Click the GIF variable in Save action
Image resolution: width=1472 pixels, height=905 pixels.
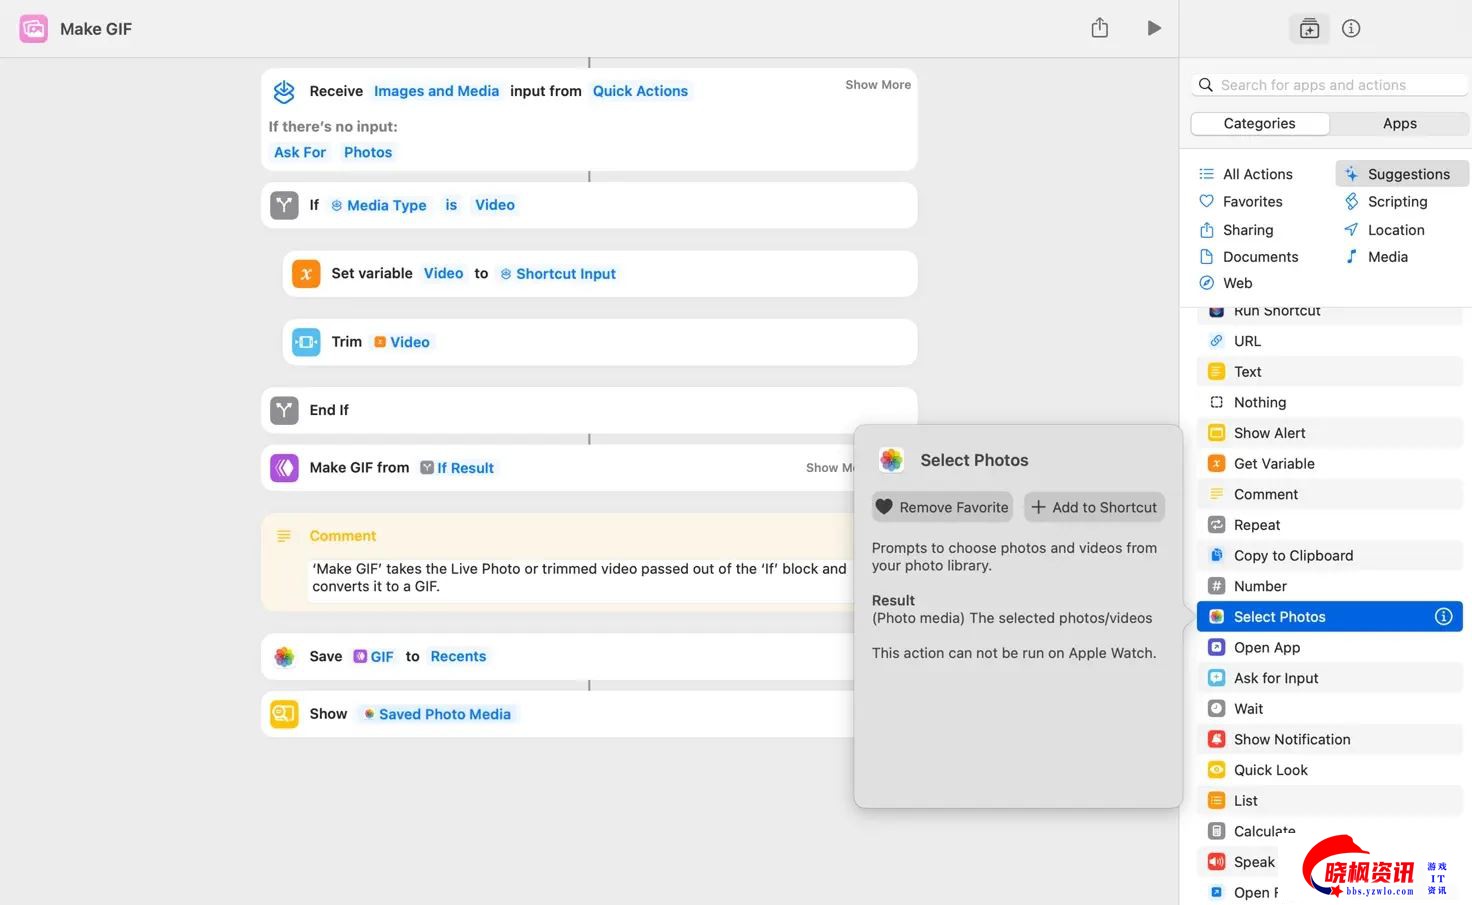373,657
